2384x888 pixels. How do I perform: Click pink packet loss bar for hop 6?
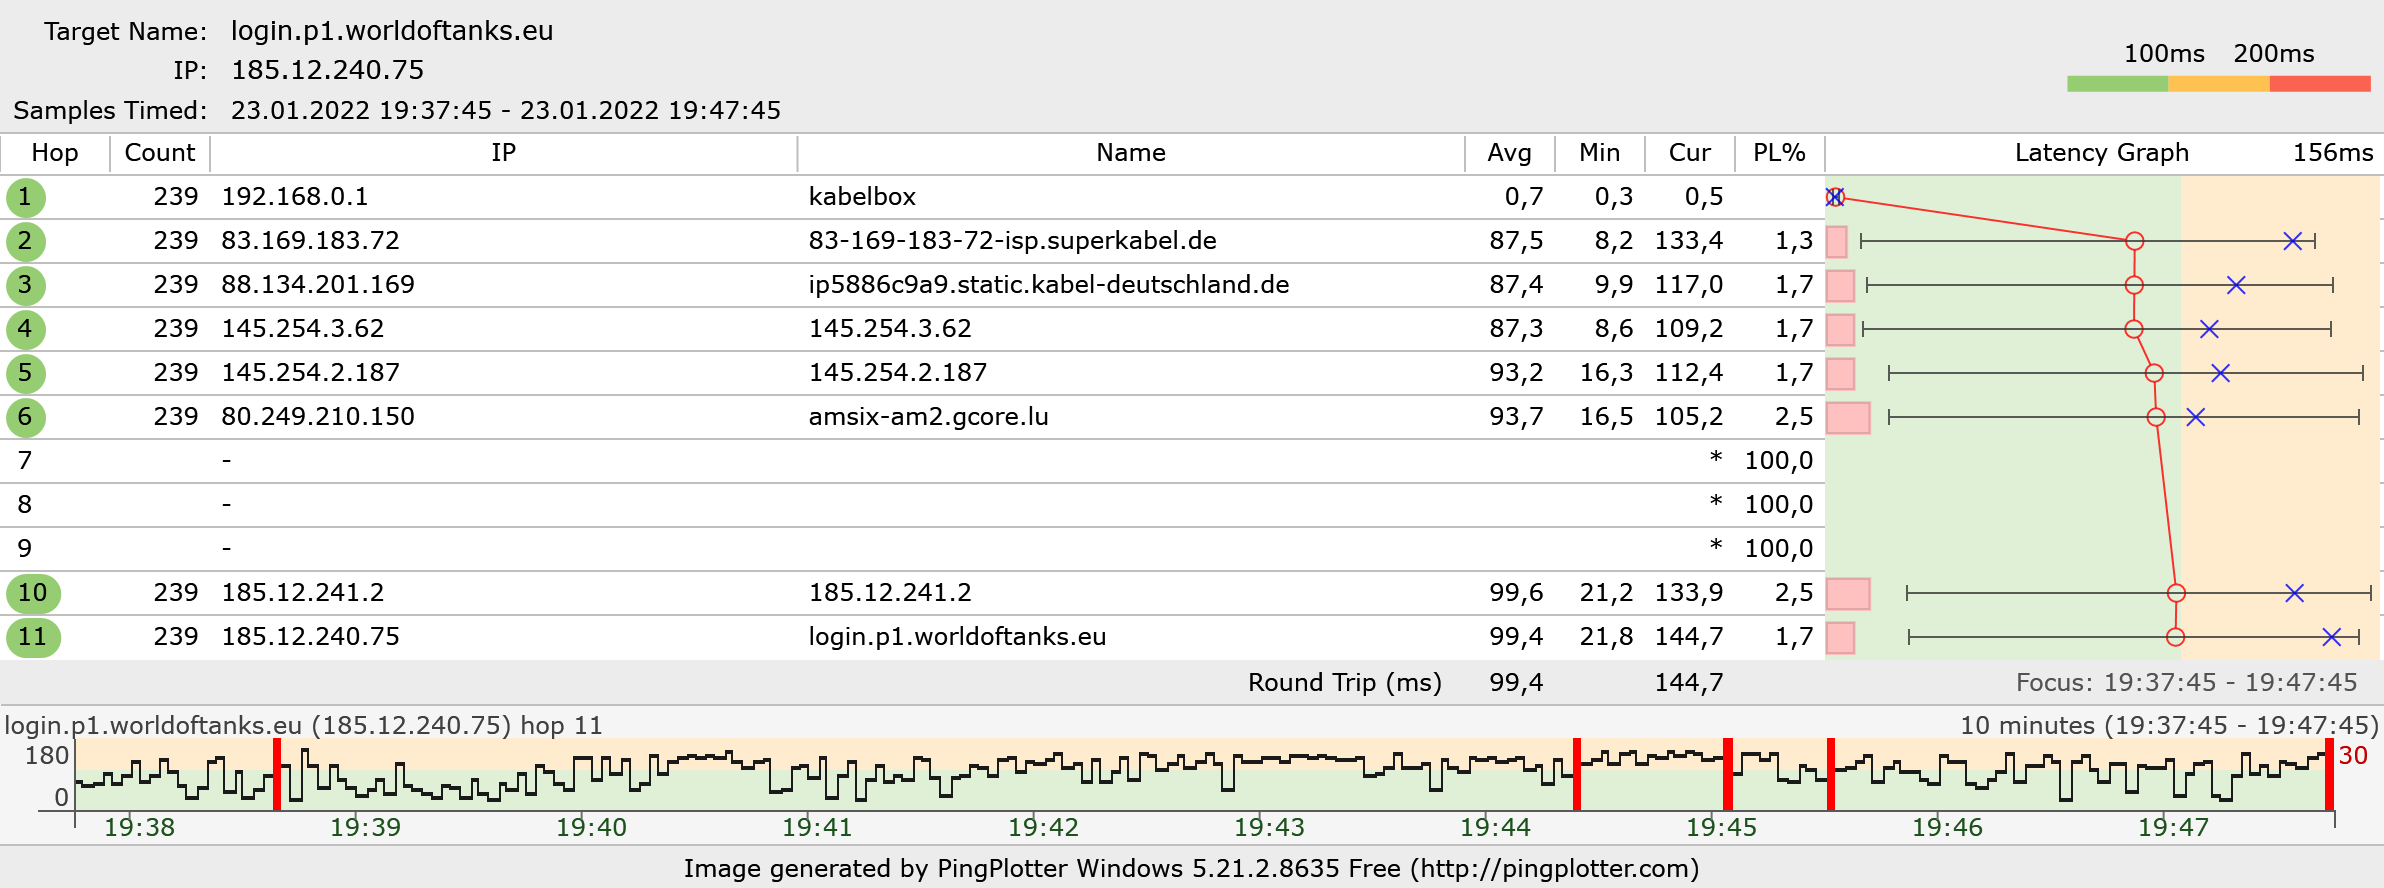point(1847,417)
